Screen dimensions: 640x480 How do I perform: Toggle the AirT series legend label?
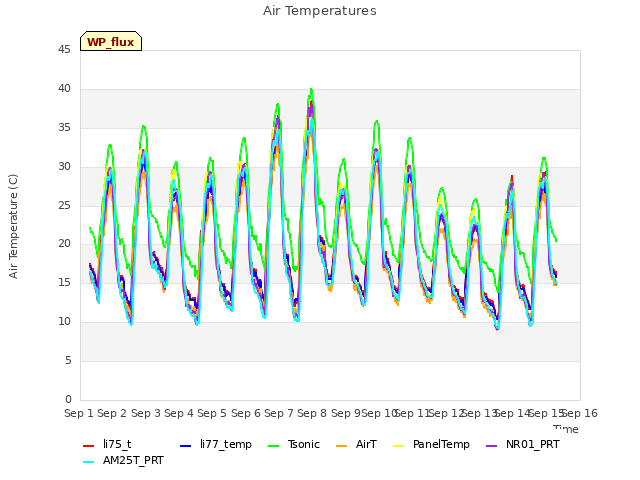point(366,444)
